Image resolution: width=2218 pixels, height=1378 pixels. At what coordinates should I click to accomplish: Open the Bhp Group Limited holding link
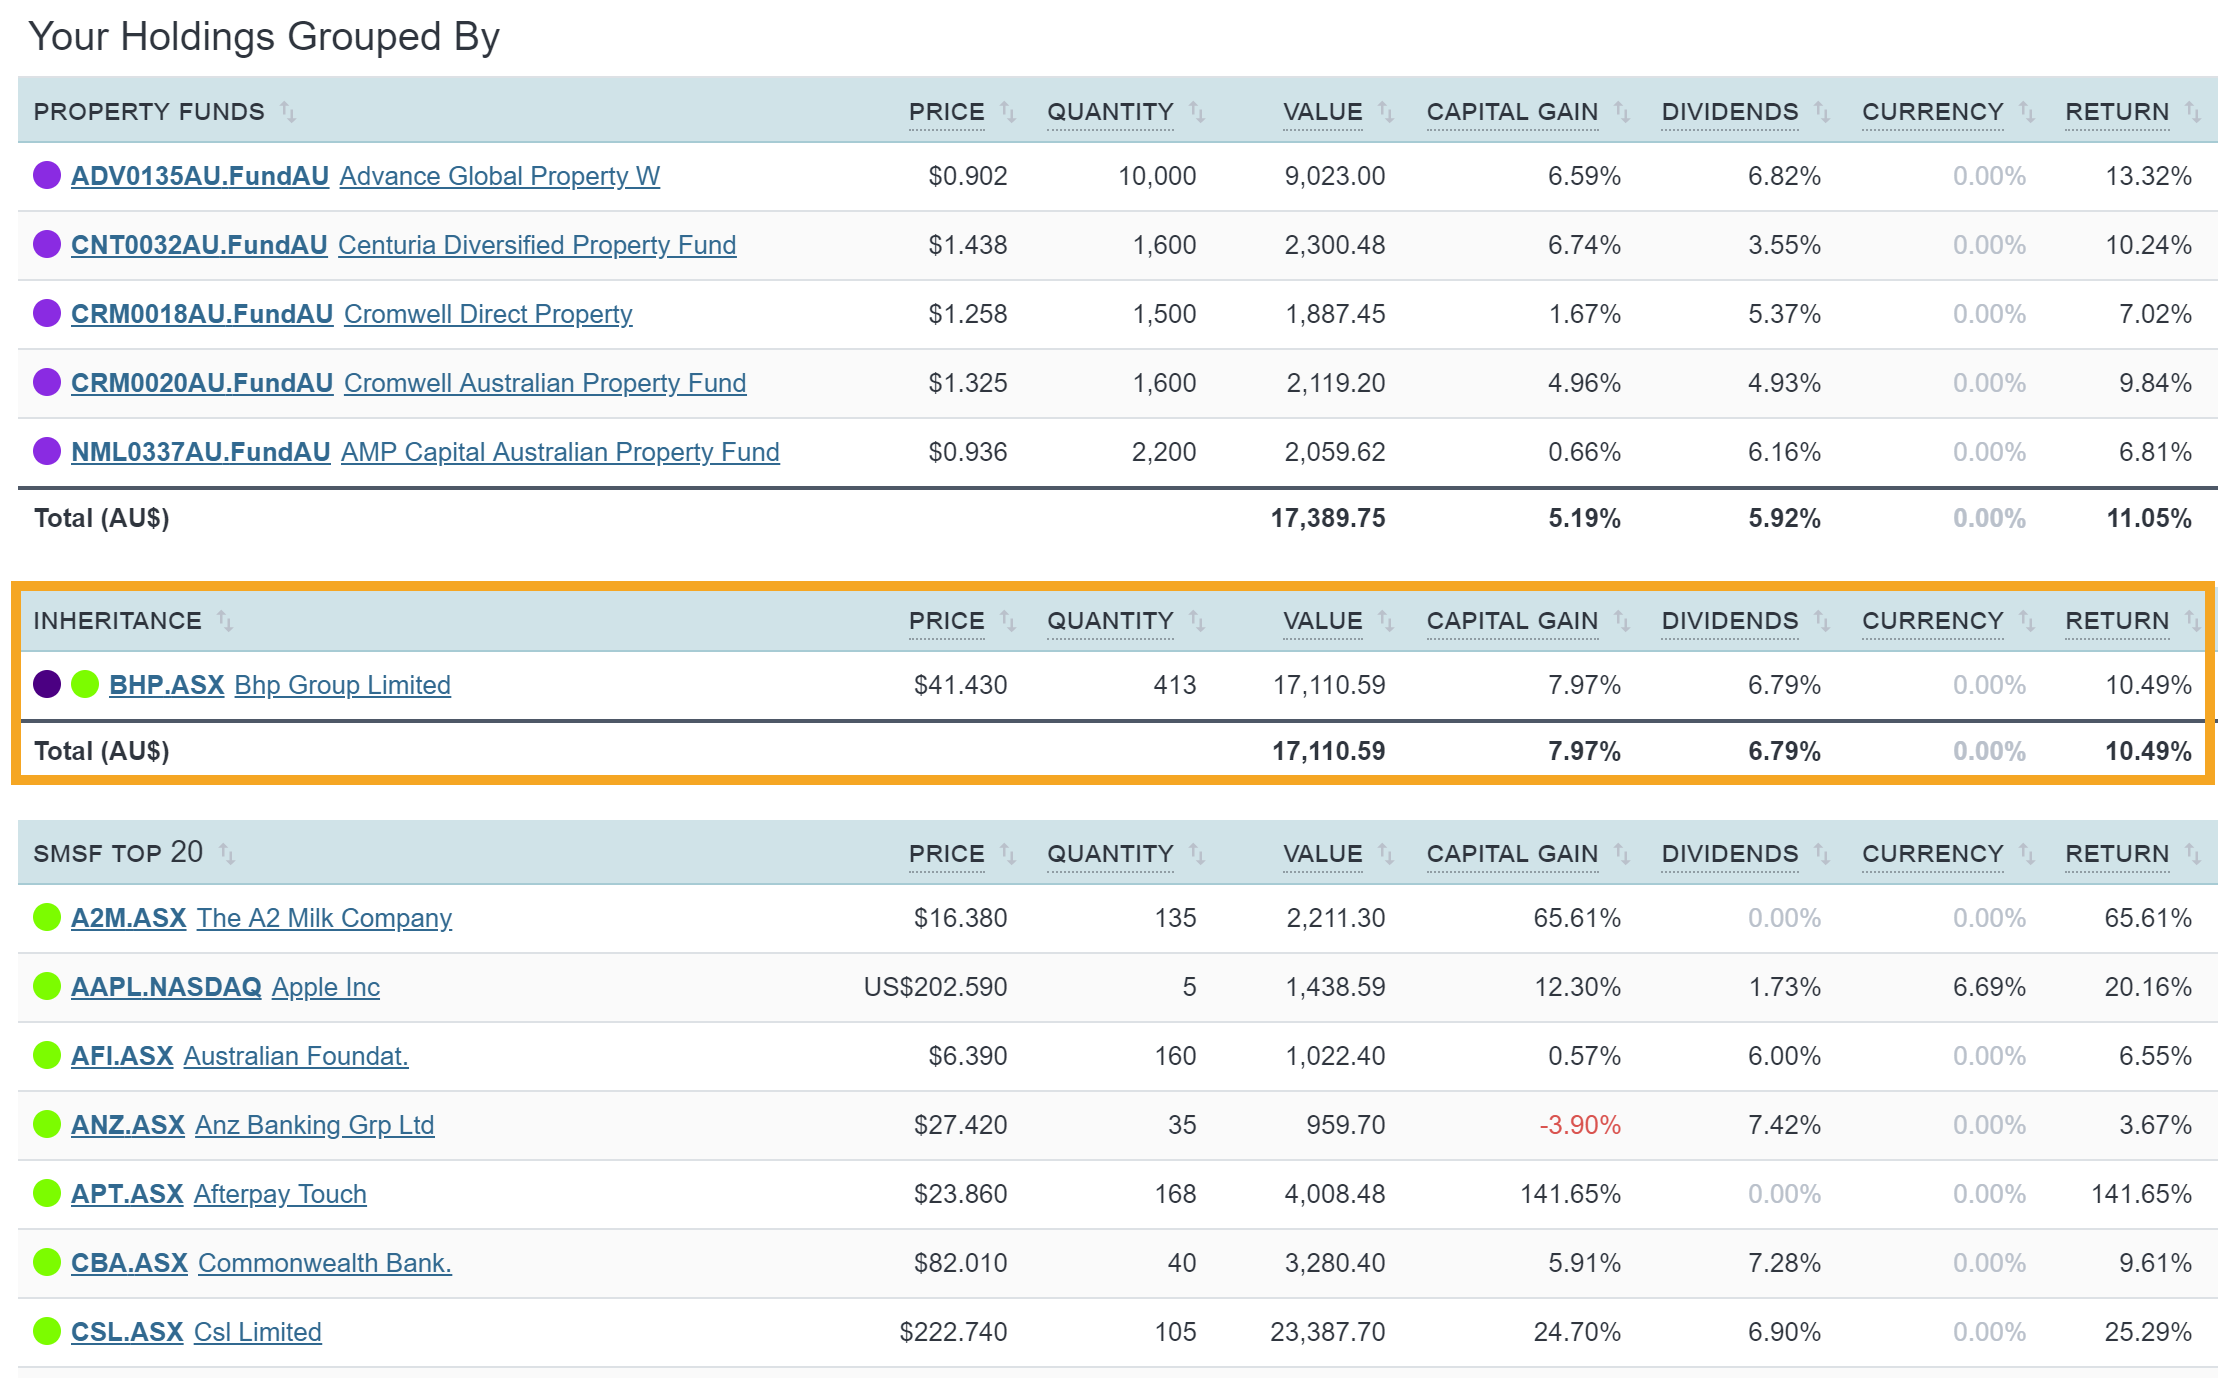click(x=342, y=685)
